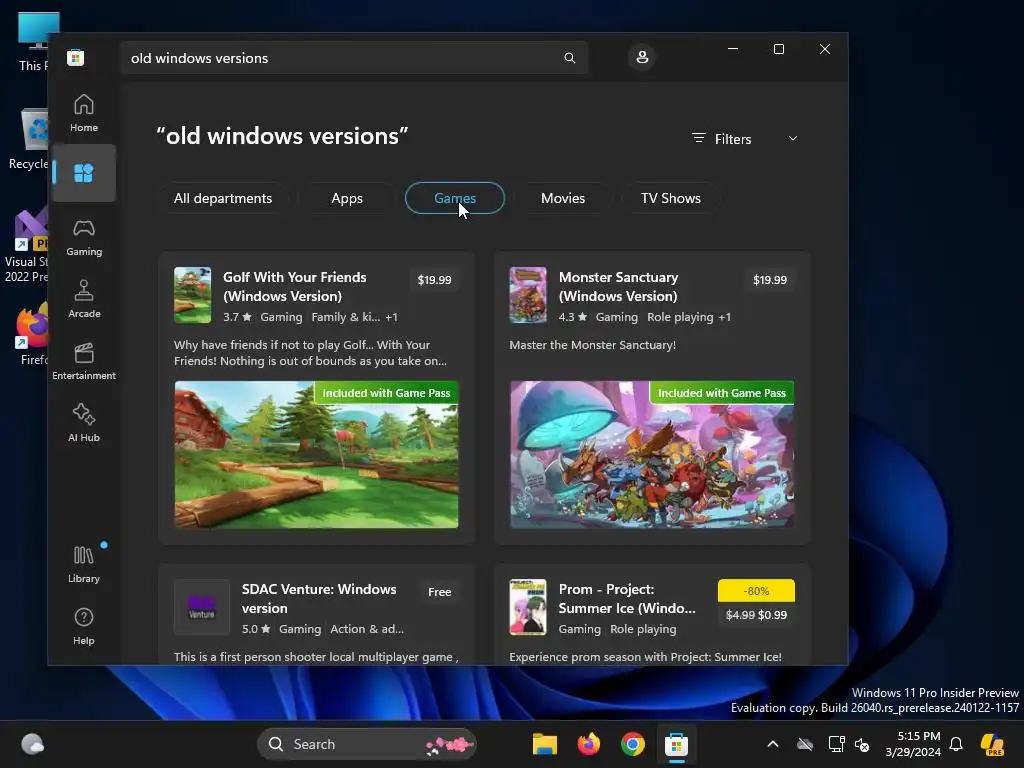
Task: Click "Role playing" tag on Monster Sanctuary
Action: [x=680, y=317]
